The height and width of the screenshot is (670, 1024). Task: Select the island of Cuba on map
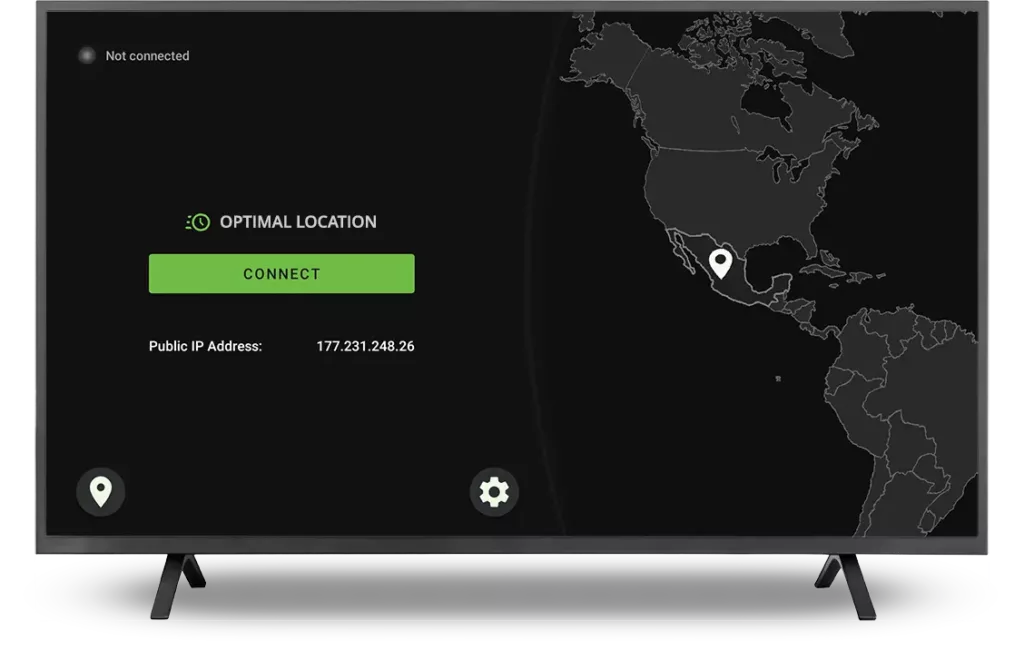click(822, 268)
